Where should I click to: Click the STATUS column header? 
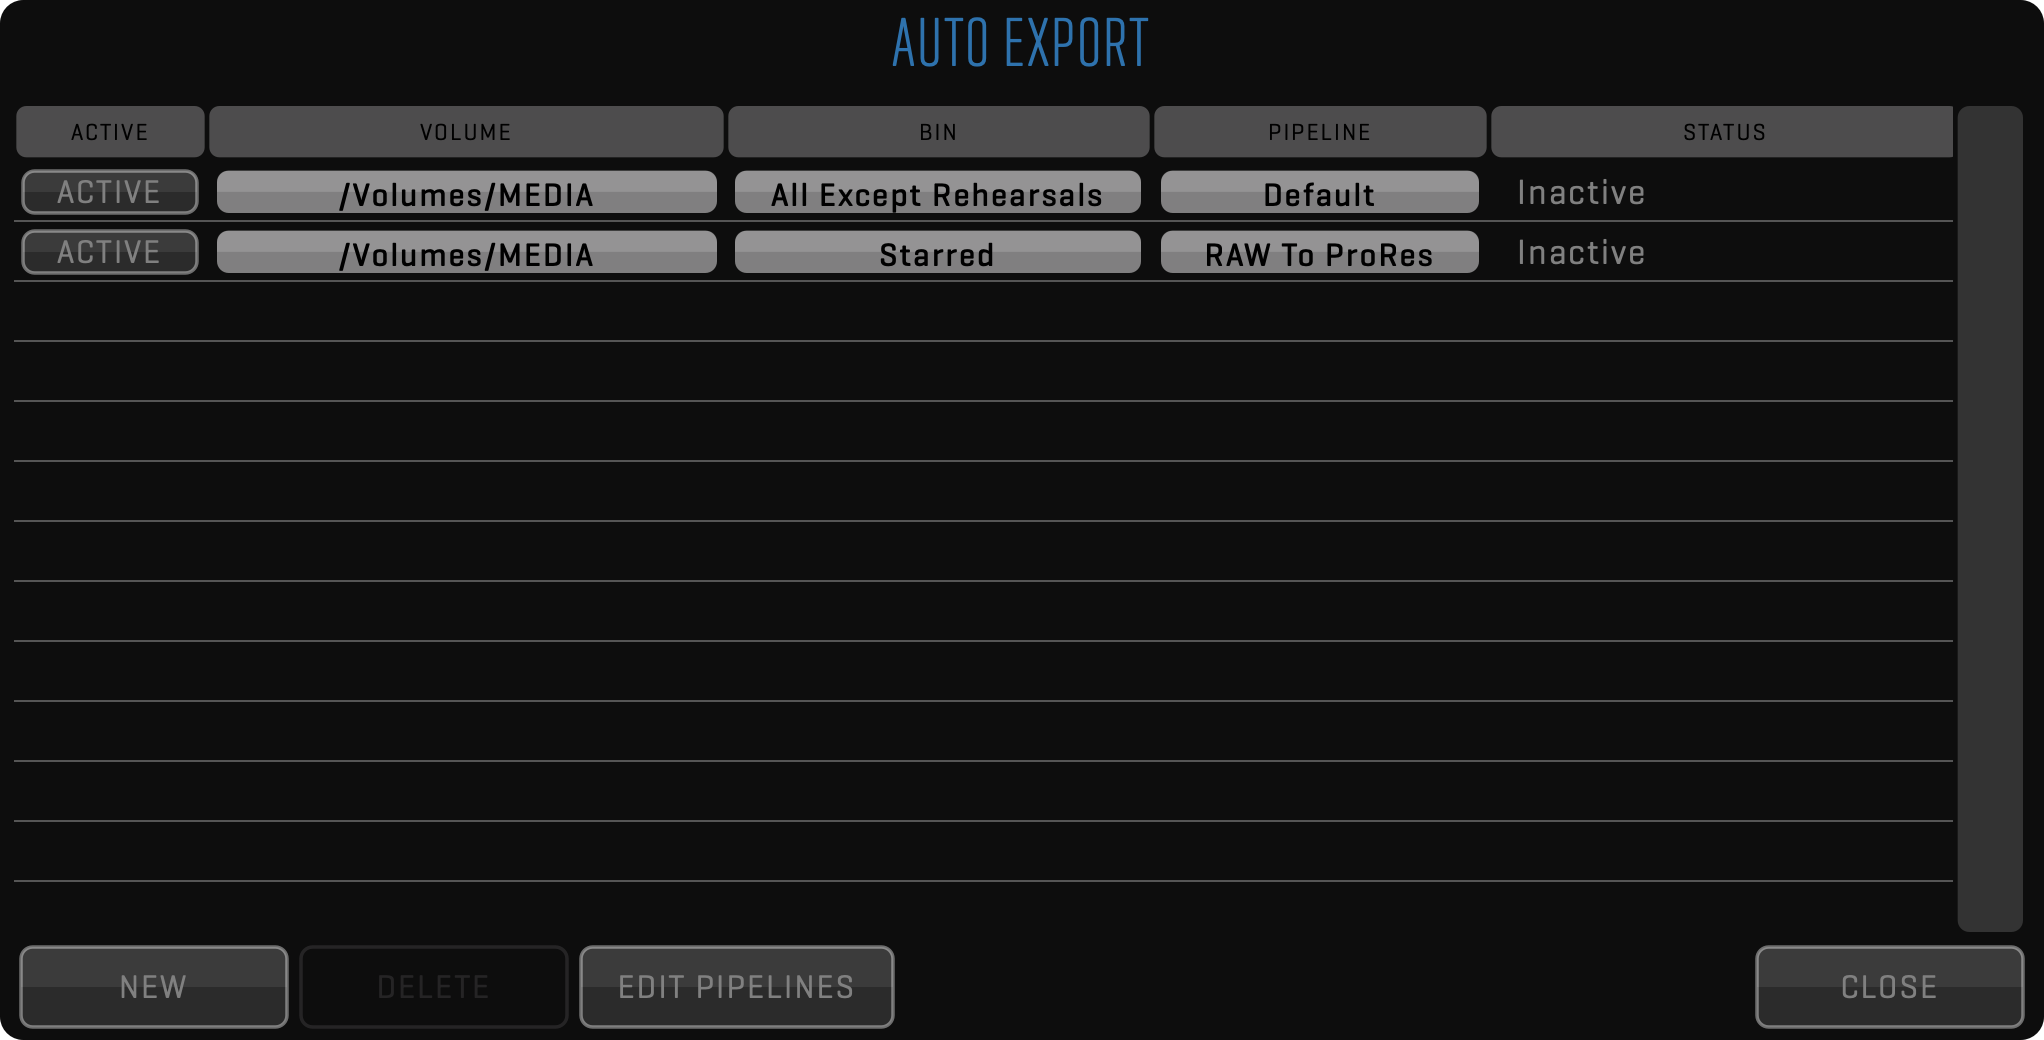pos(1723,132)
